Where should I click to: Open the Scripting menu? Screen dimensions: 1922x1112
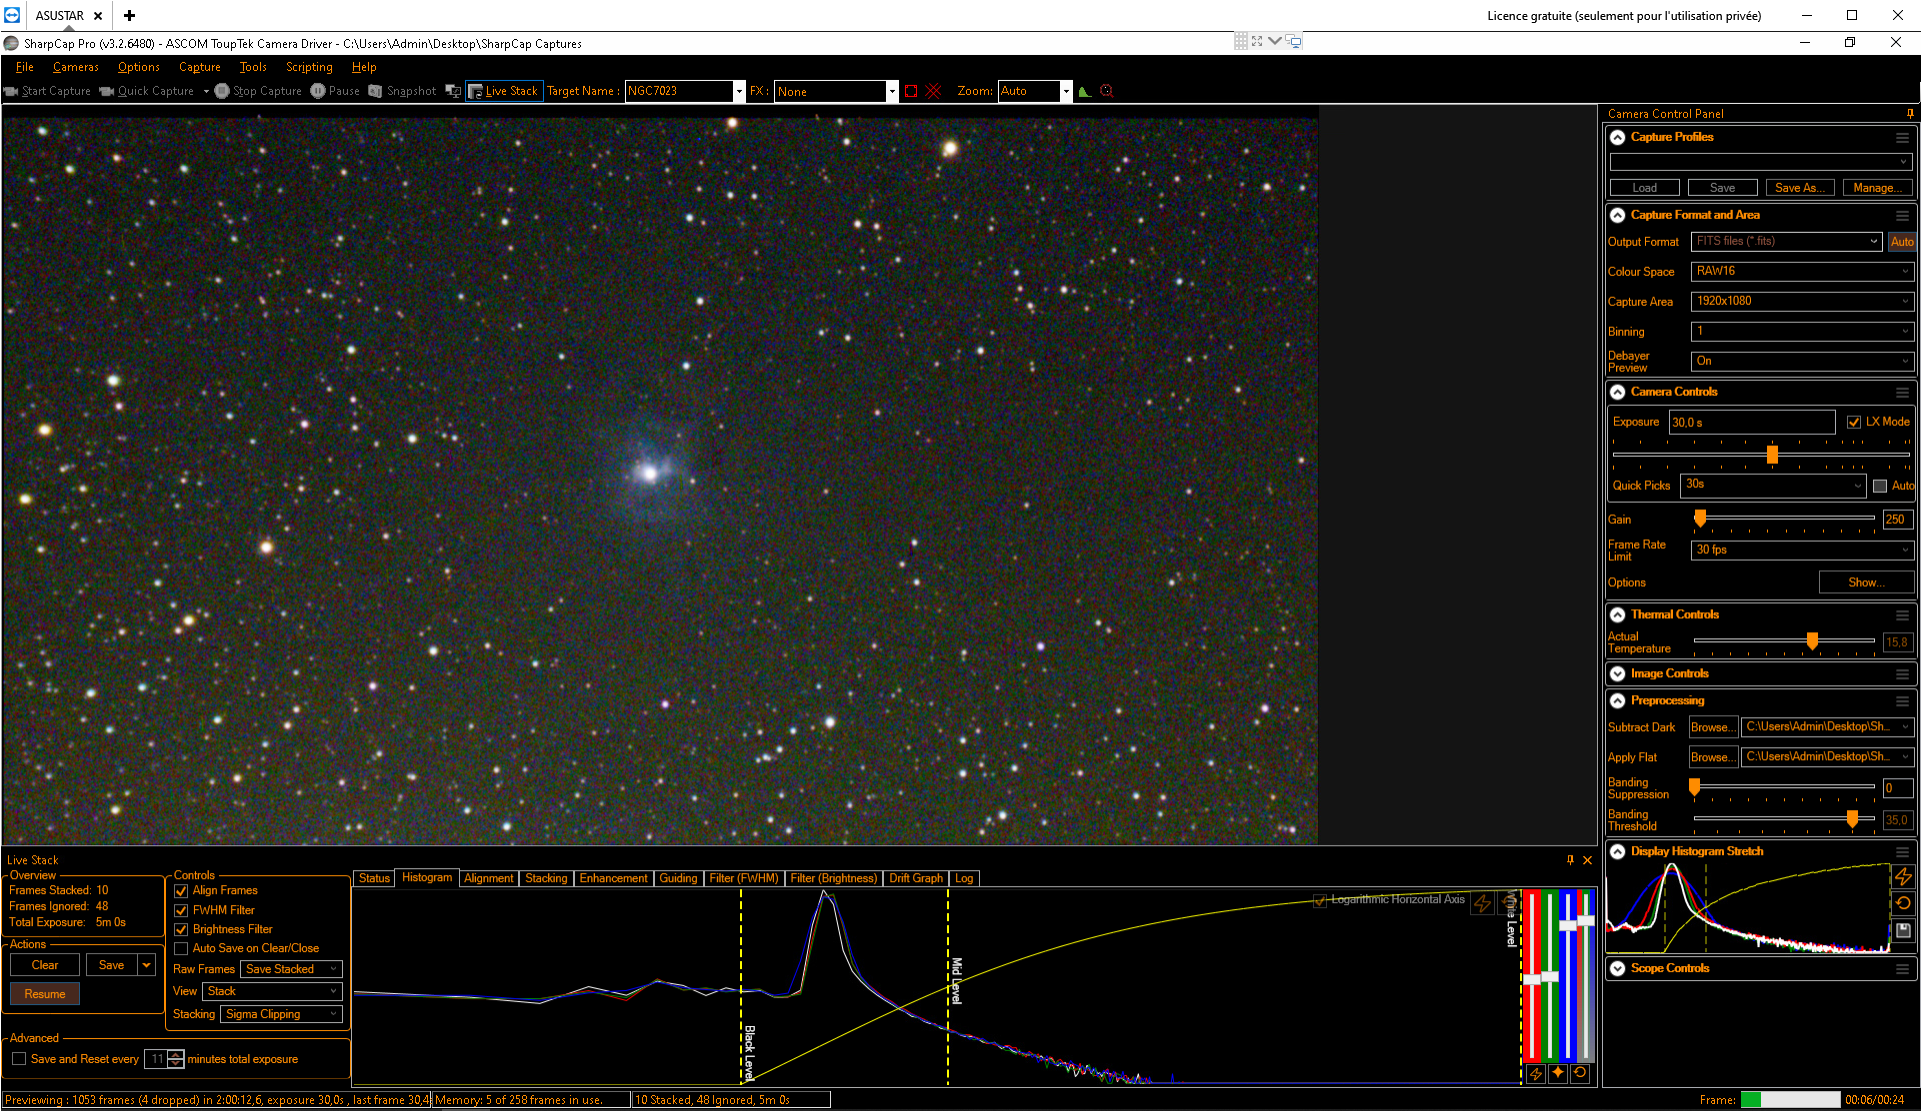coord(309,67)
